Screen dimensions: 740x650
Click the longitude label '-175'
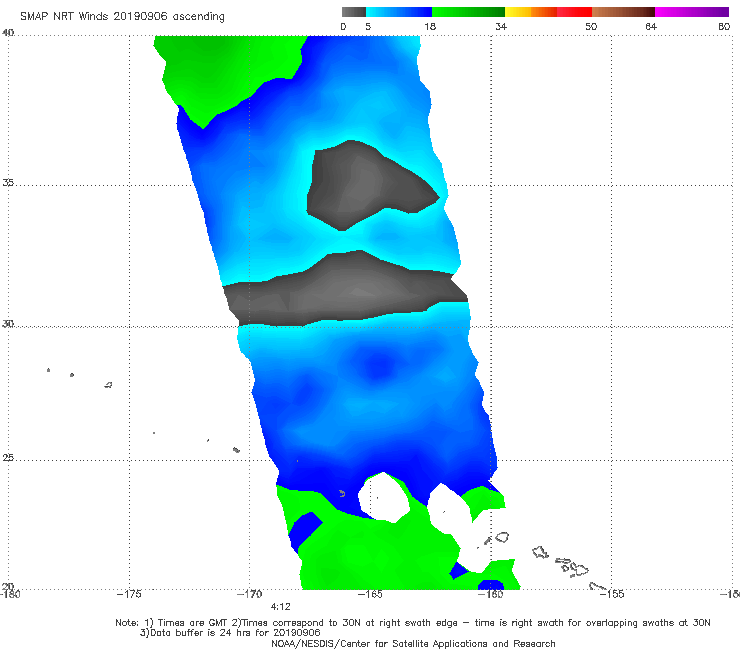click(129, 594)
